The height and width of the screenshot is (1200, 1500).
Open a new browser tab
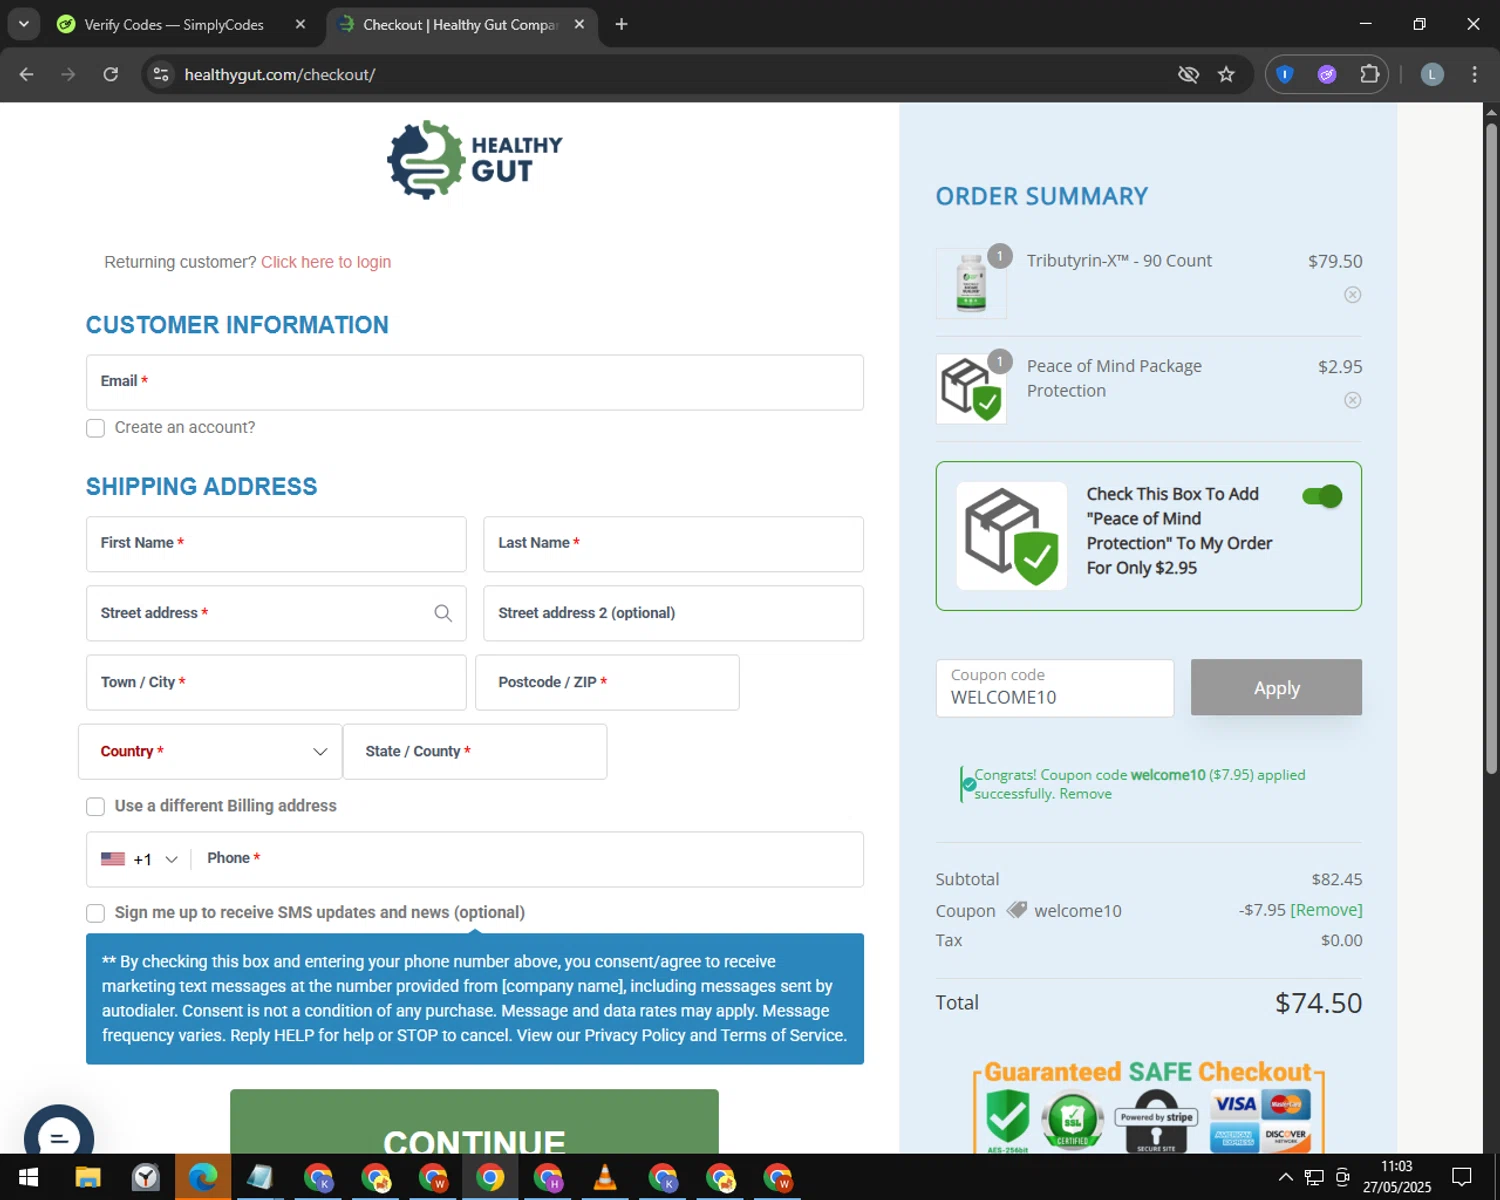click(621, 24)
